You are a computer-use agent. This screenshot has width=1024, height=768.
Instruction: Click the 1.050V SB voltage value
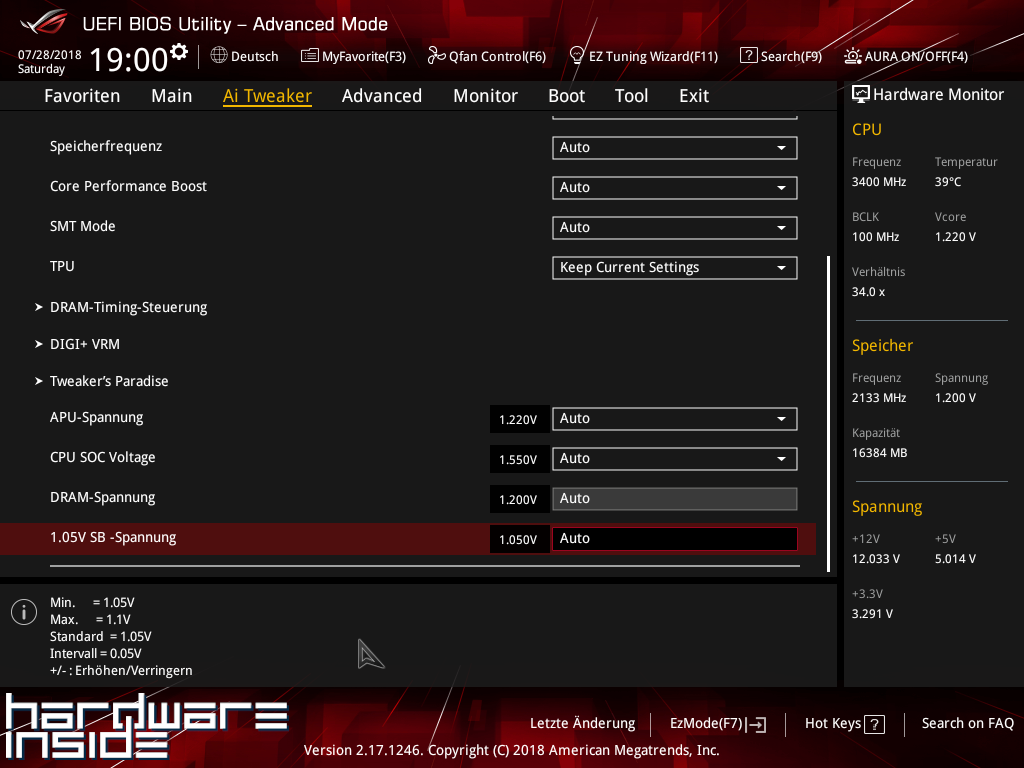pos(519,539)
